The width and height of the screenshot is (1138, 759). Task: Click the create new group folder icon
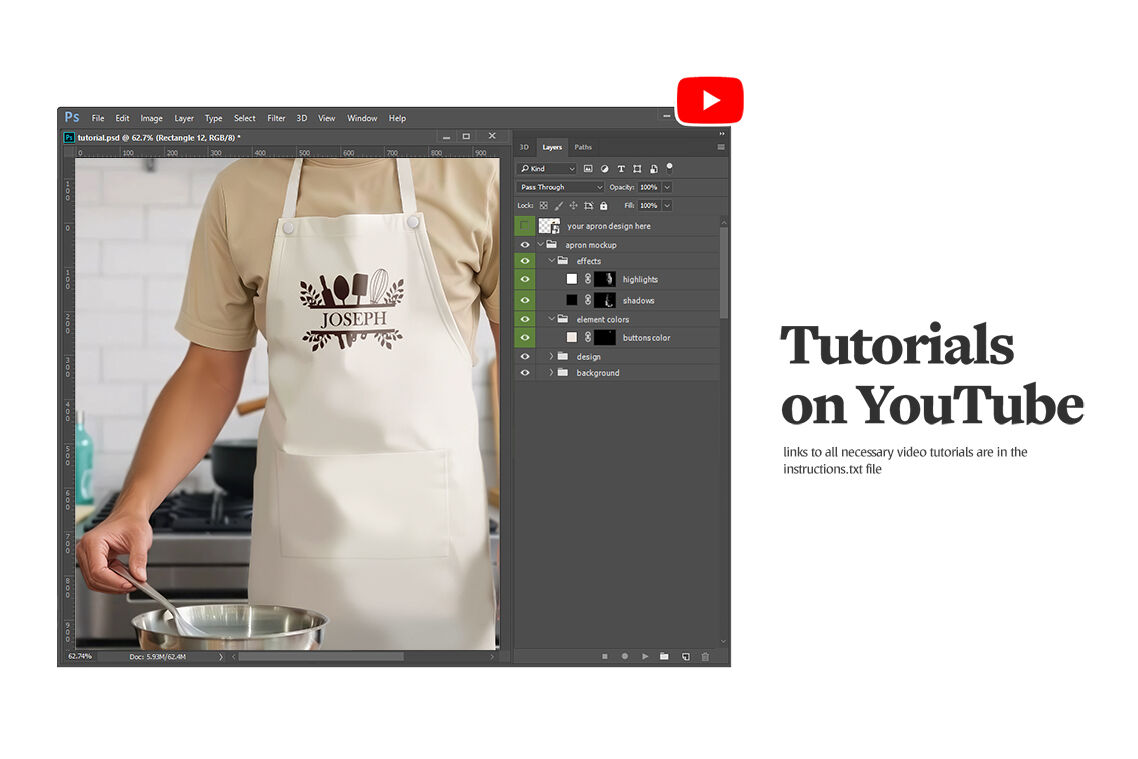(x=664, y=656)
